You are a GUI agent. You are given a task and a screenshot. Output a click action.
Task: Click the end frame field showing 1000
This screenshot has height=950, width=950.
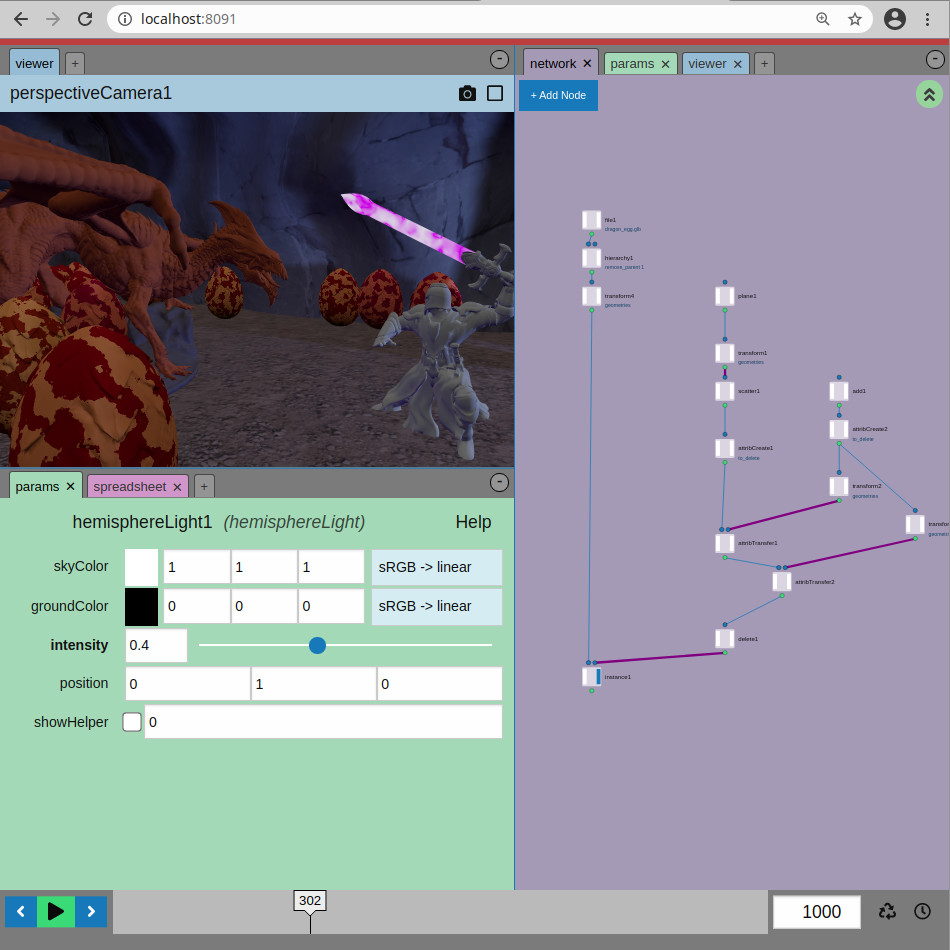point(817,911)
